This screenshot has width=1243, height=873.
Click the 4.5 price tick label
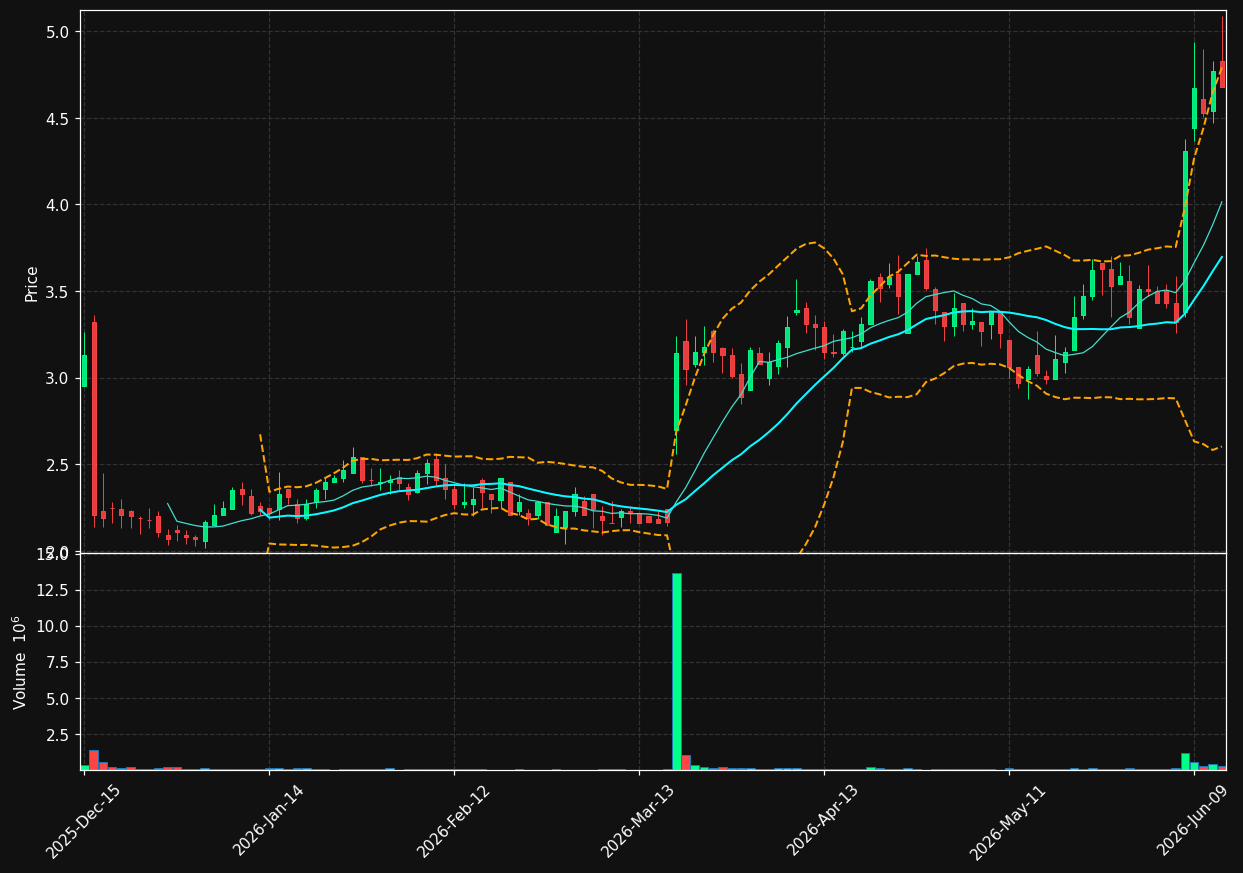click(x=58, y=118)
